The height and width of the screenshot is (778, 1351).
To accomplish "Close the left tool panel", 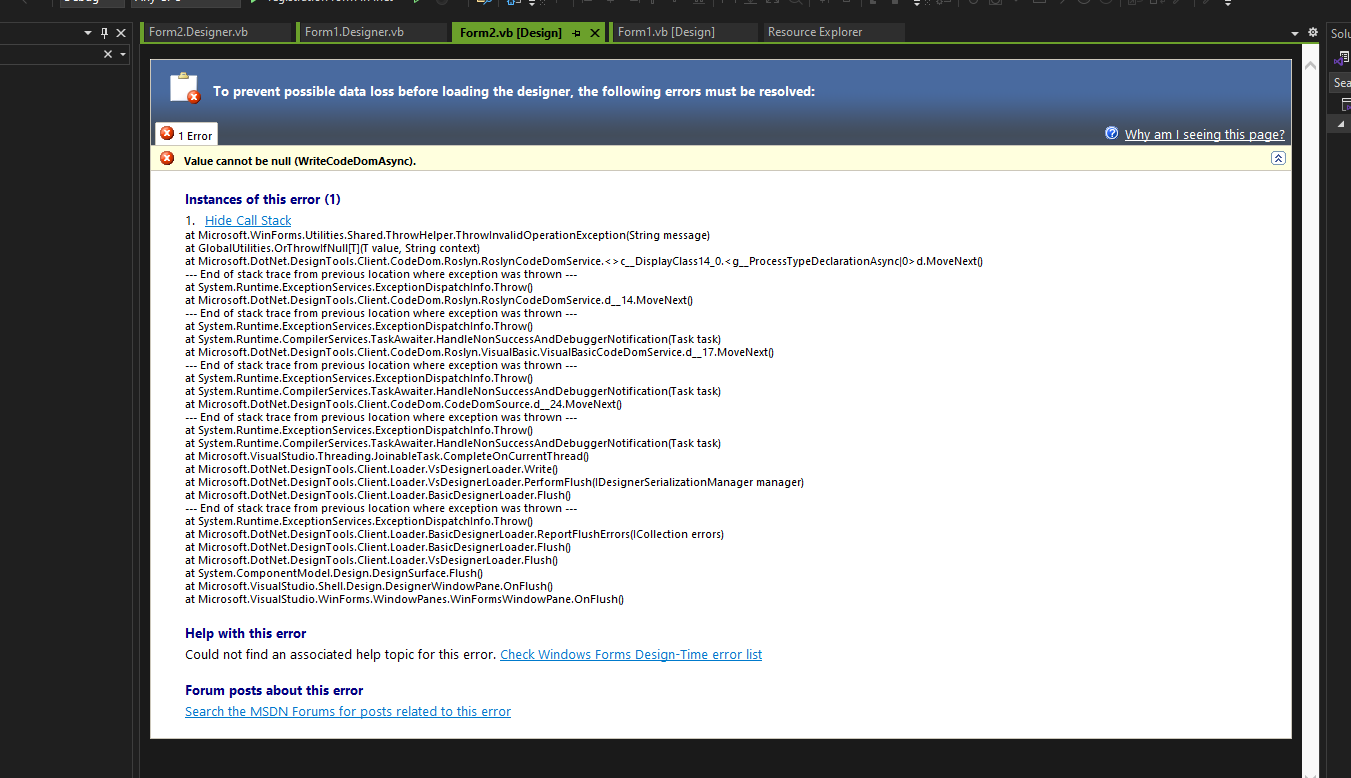I will (x=121, y=33).
